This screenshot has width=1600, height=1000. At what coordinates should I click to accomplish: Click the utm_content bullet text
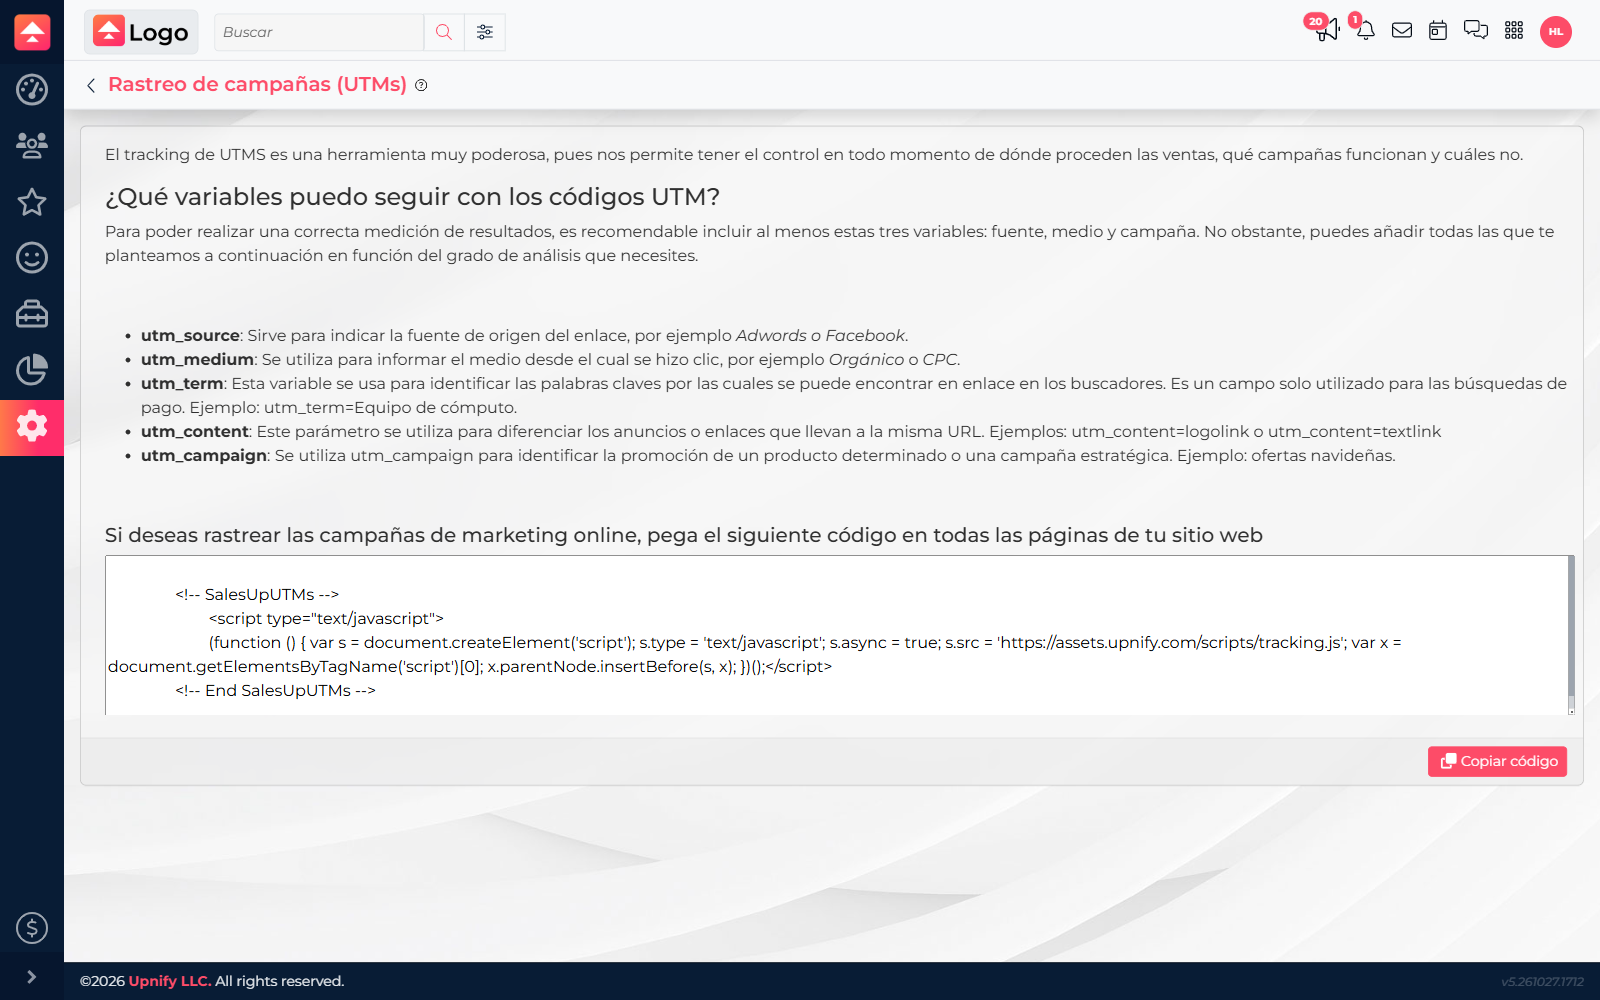tap(791, 431)
